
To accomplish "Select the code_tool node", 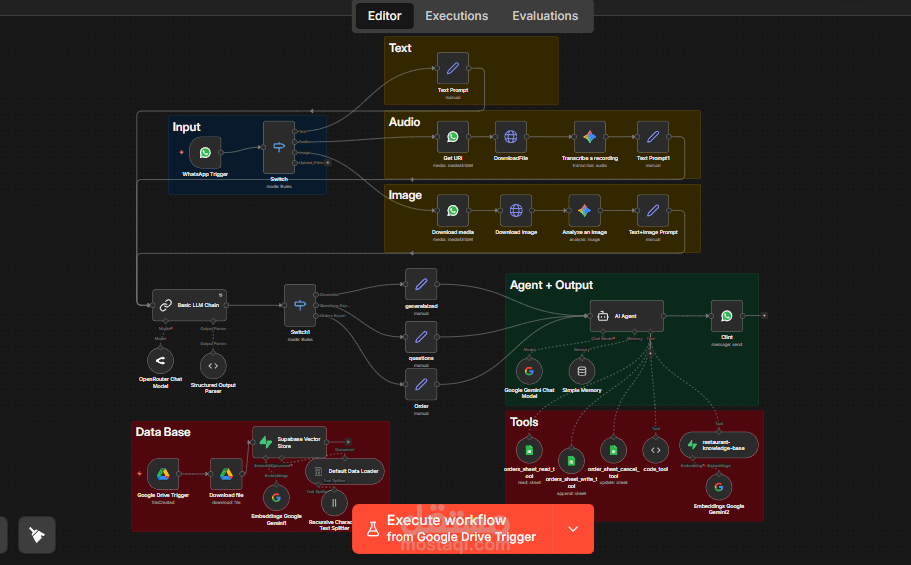I will pyautogui.click(x=656, y=450).
